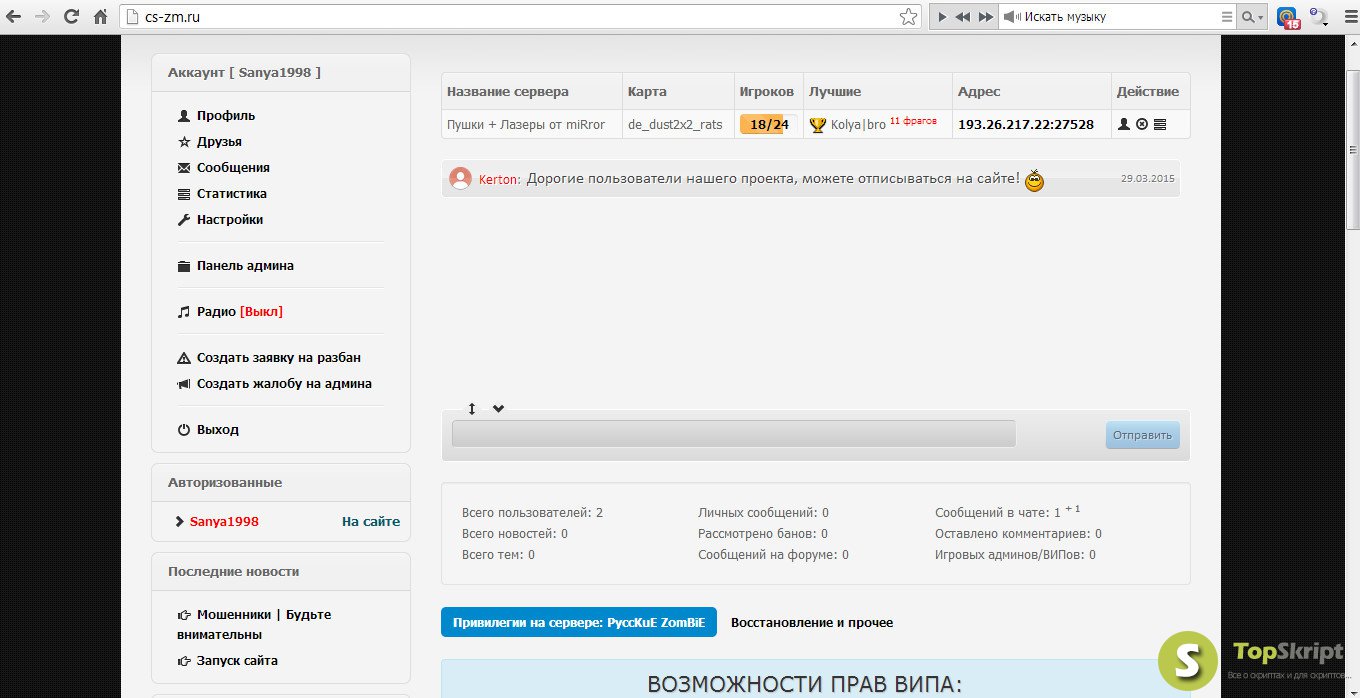Click the players (person) action icon
1360x698 pixels.
(1124, 125)
